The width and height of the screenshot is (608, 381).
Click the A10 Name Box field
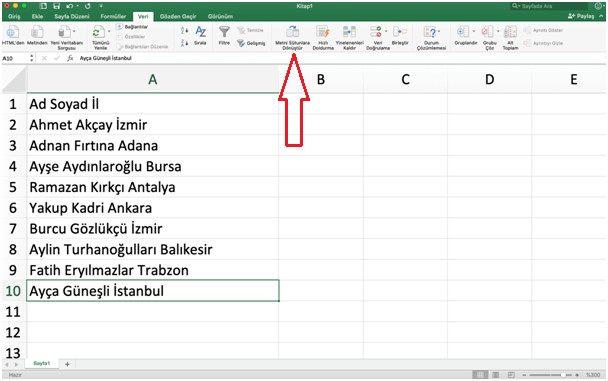coord(15,58)
